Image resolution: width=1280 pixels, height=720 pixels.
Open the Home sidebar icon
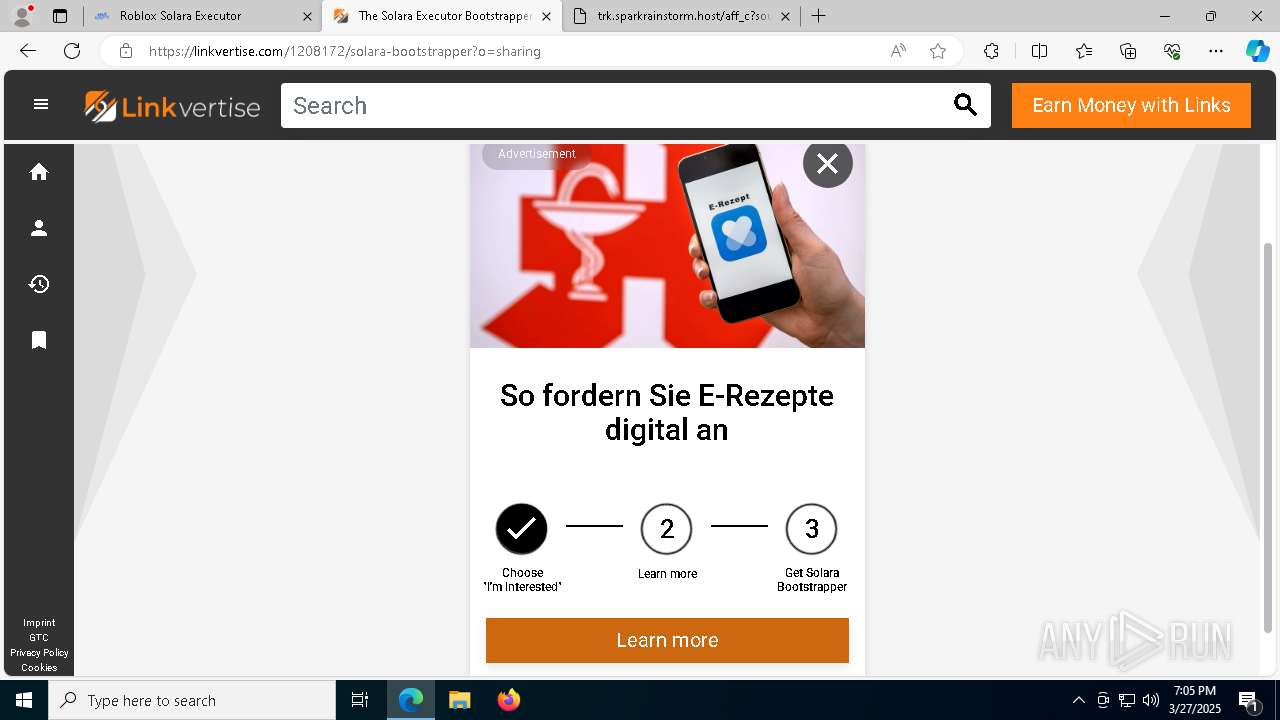(39, 172)
